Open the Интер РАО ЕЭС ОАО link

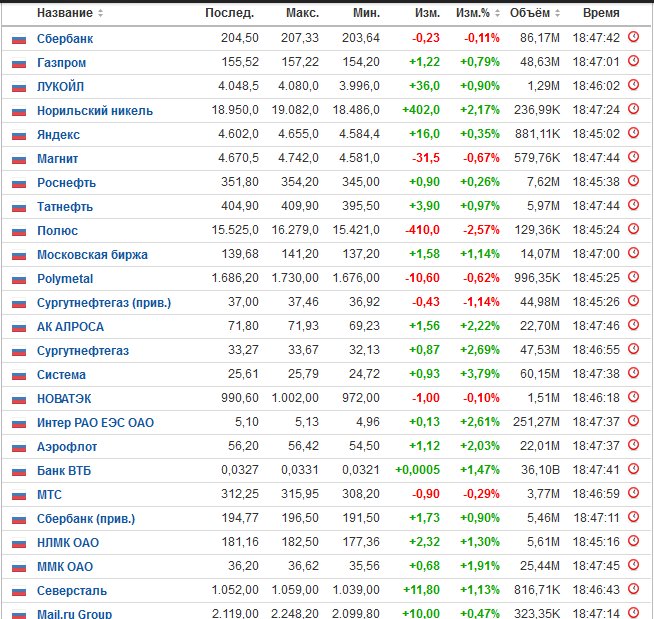click(x=95, y=423)
